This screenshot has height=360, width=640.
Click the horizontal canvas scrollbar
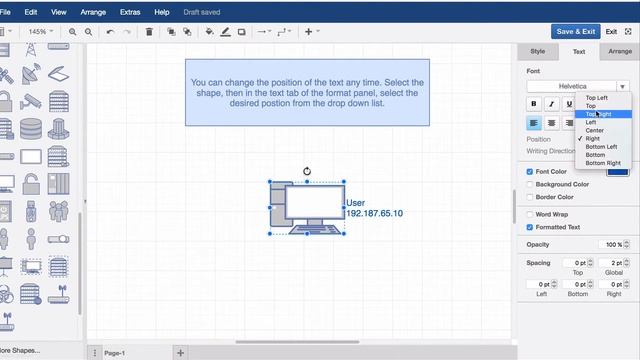pyautogui.click(x=297, y=342)
